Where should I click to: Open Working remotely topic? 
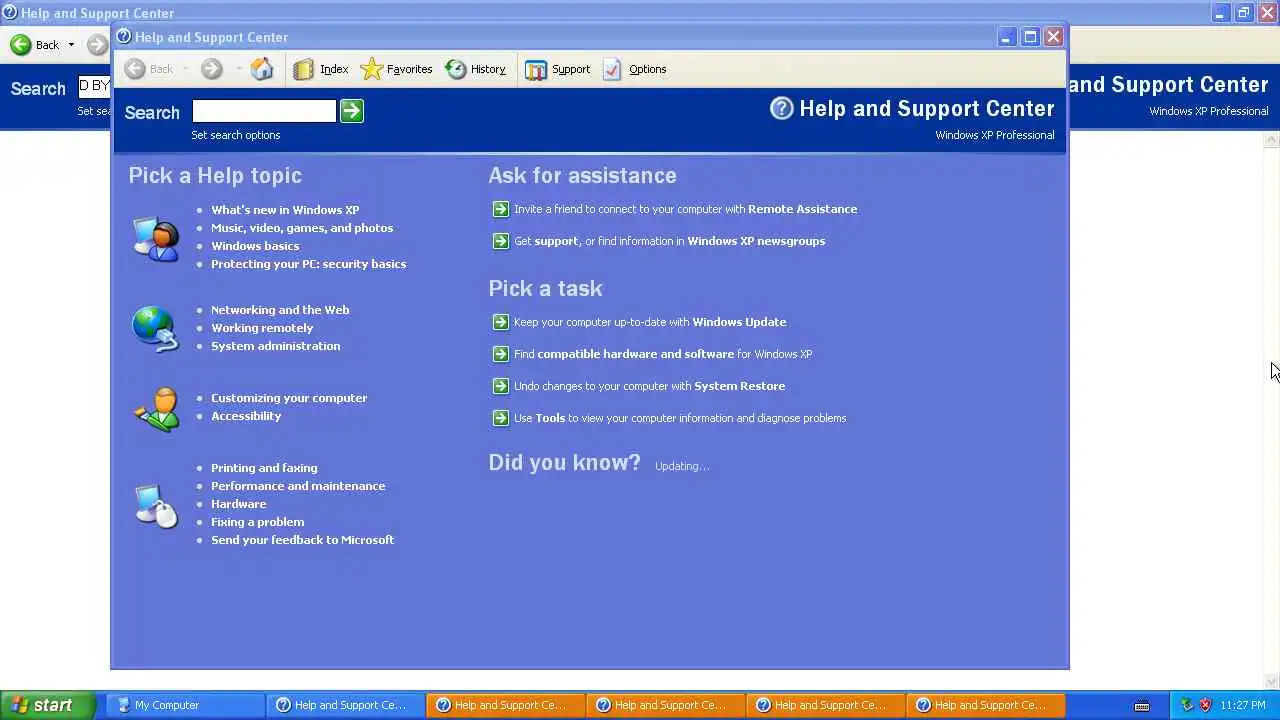262,328
